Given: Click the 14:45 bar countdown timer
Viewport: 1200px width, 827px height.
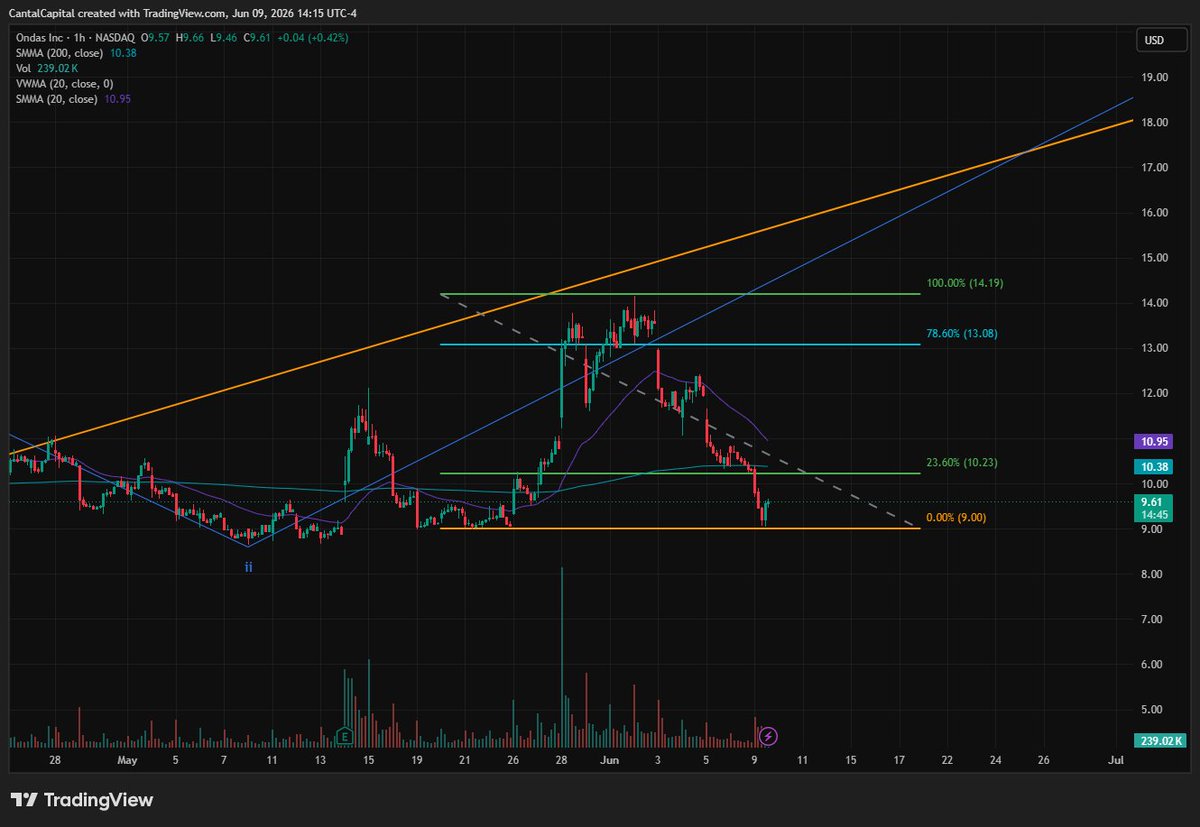Looking at the screenshot, I should pos(1154,514).
